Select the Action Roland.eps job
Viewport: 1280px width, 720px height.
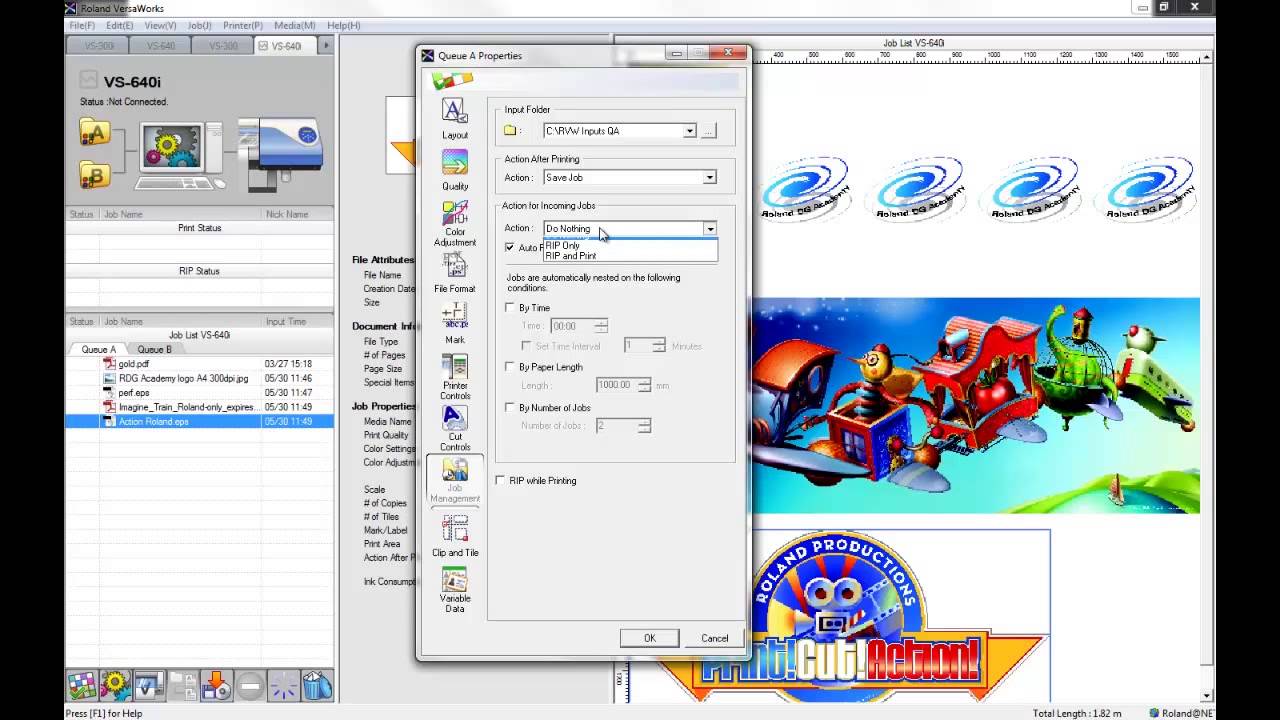(x=200, y=422)
